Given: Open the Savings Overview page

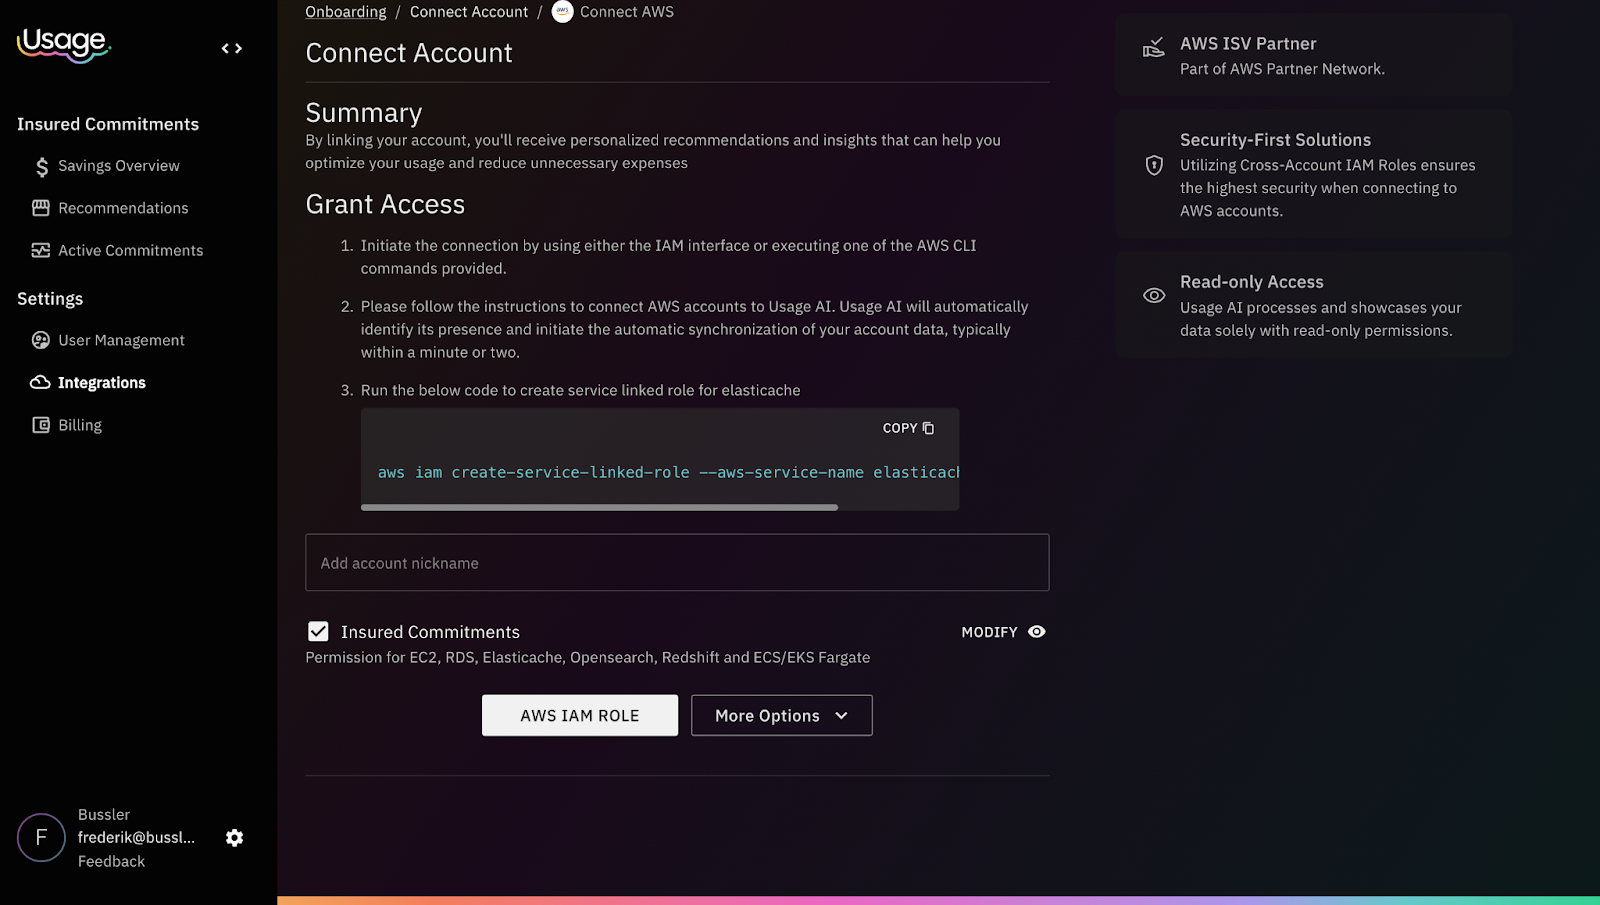Looking at the screenshot, I should click(119, 166).
